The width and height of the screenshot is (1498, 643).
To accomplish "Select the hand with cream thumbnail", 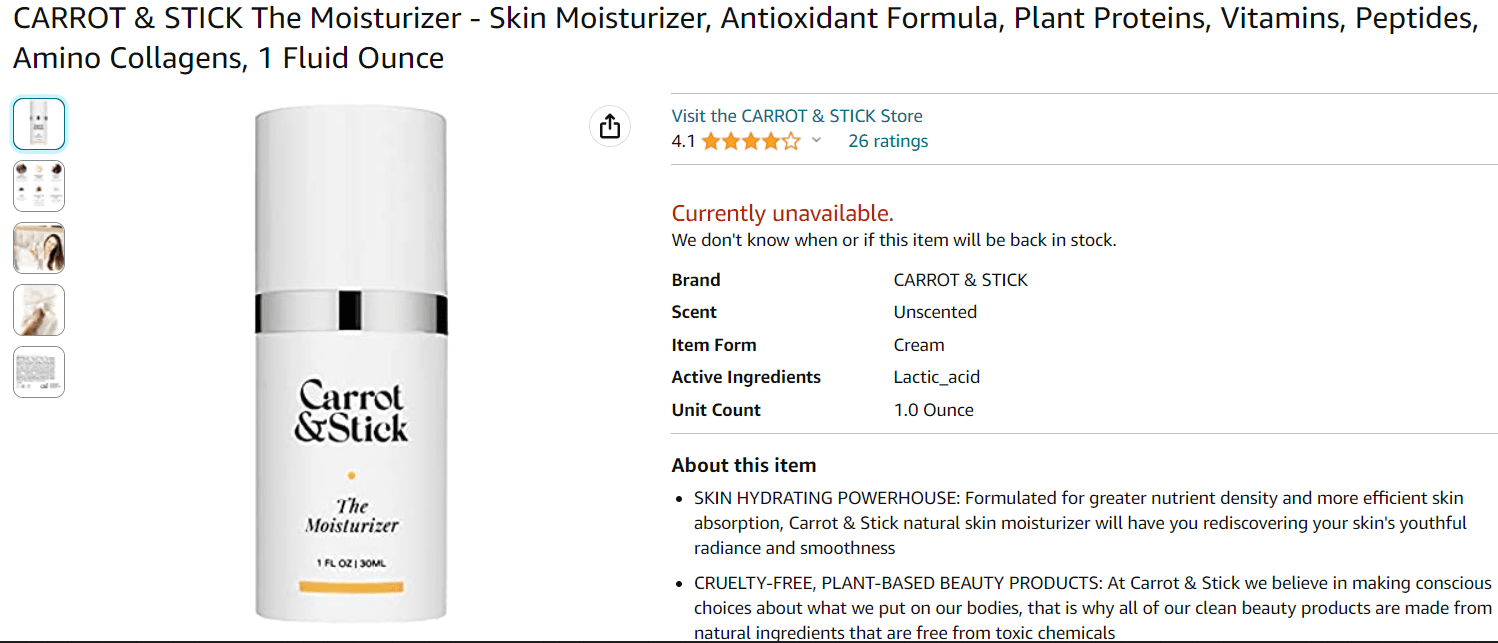I will point(39,310).
